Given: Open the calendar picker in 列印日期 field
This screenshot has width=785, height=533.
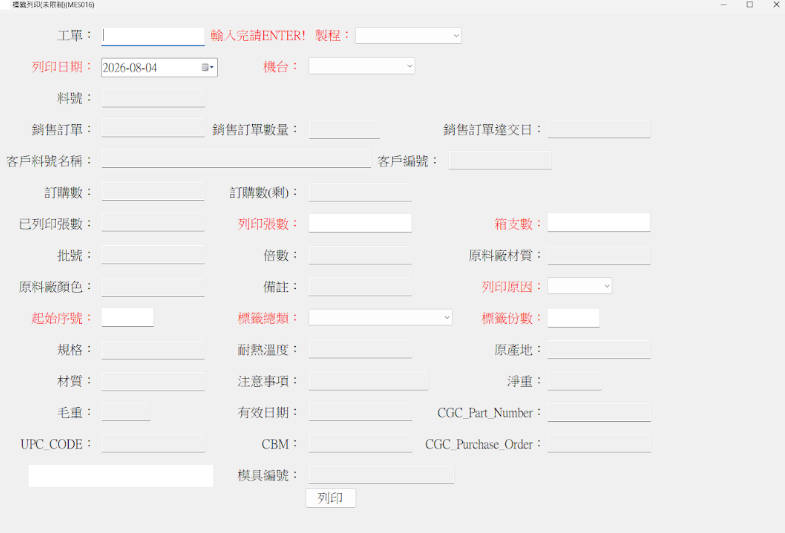Looking at the screenshot, I should tap(208, 68).
